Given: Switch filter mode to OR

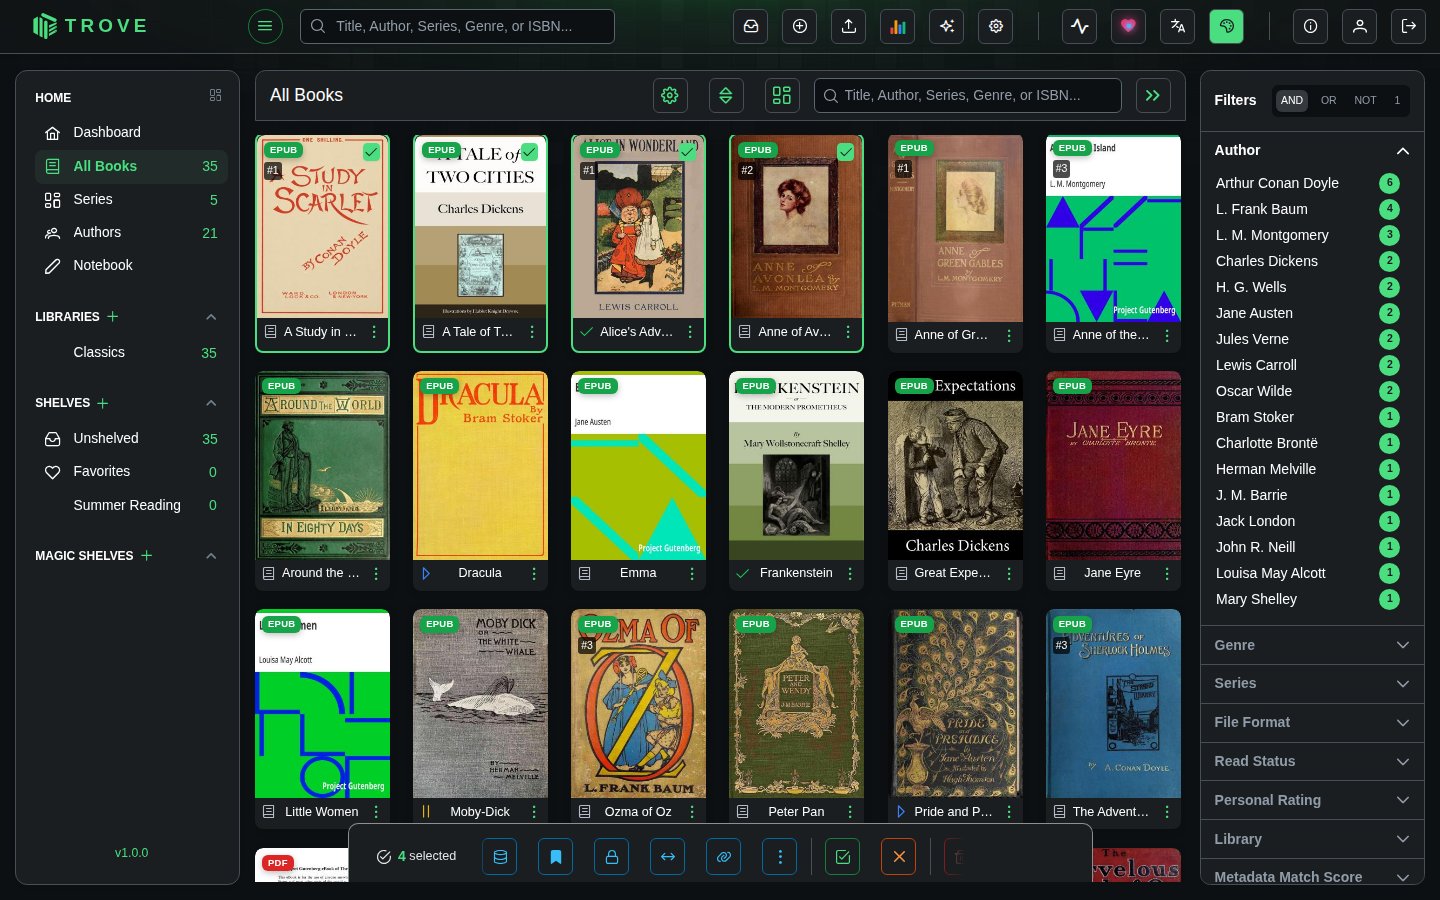Looking at the screenshot, I should (1328, 100).
